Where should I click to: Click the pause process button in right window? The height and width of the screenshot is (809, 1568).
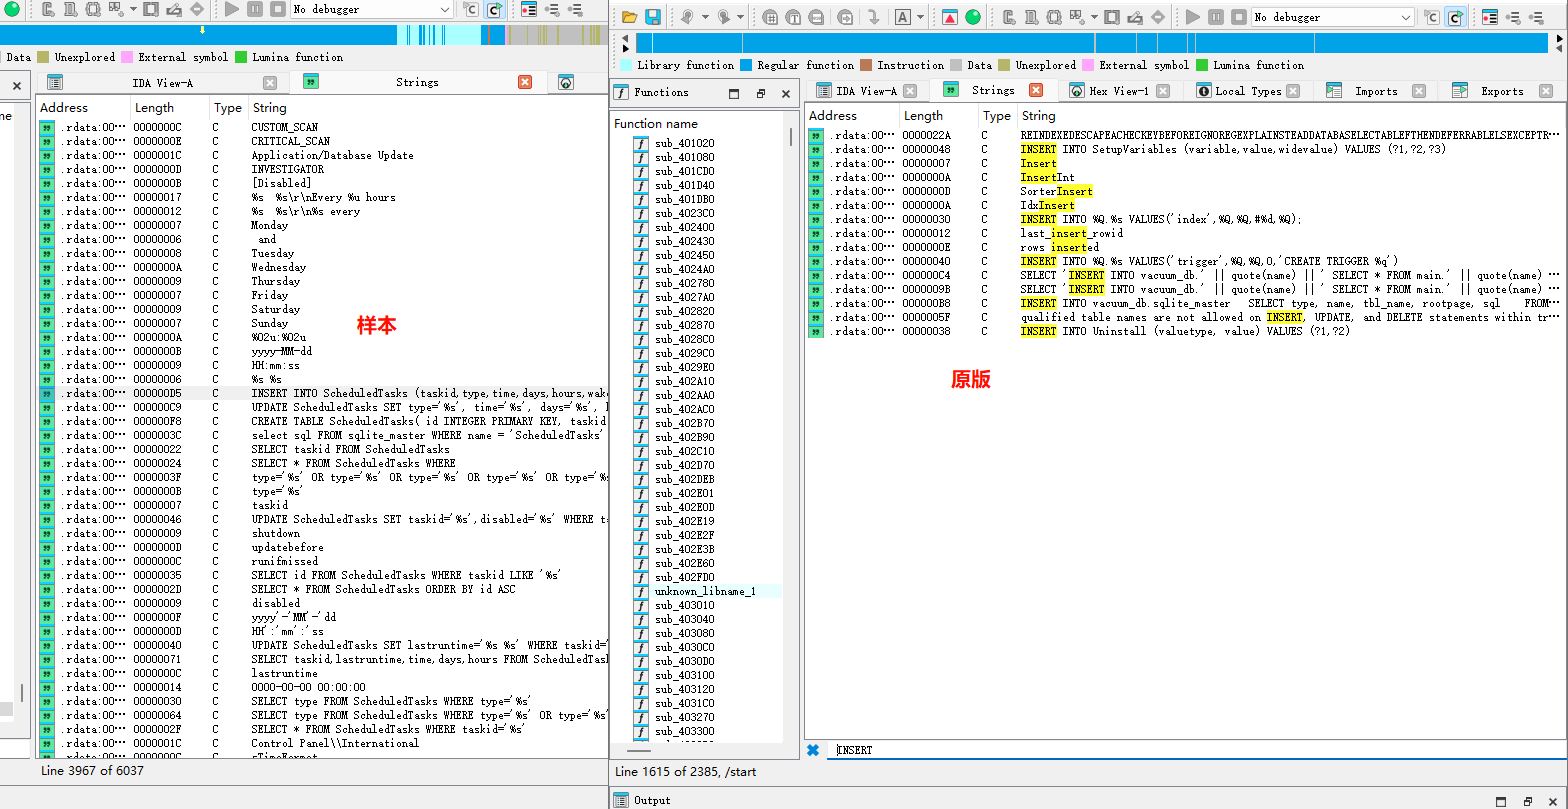point(1216,17)
